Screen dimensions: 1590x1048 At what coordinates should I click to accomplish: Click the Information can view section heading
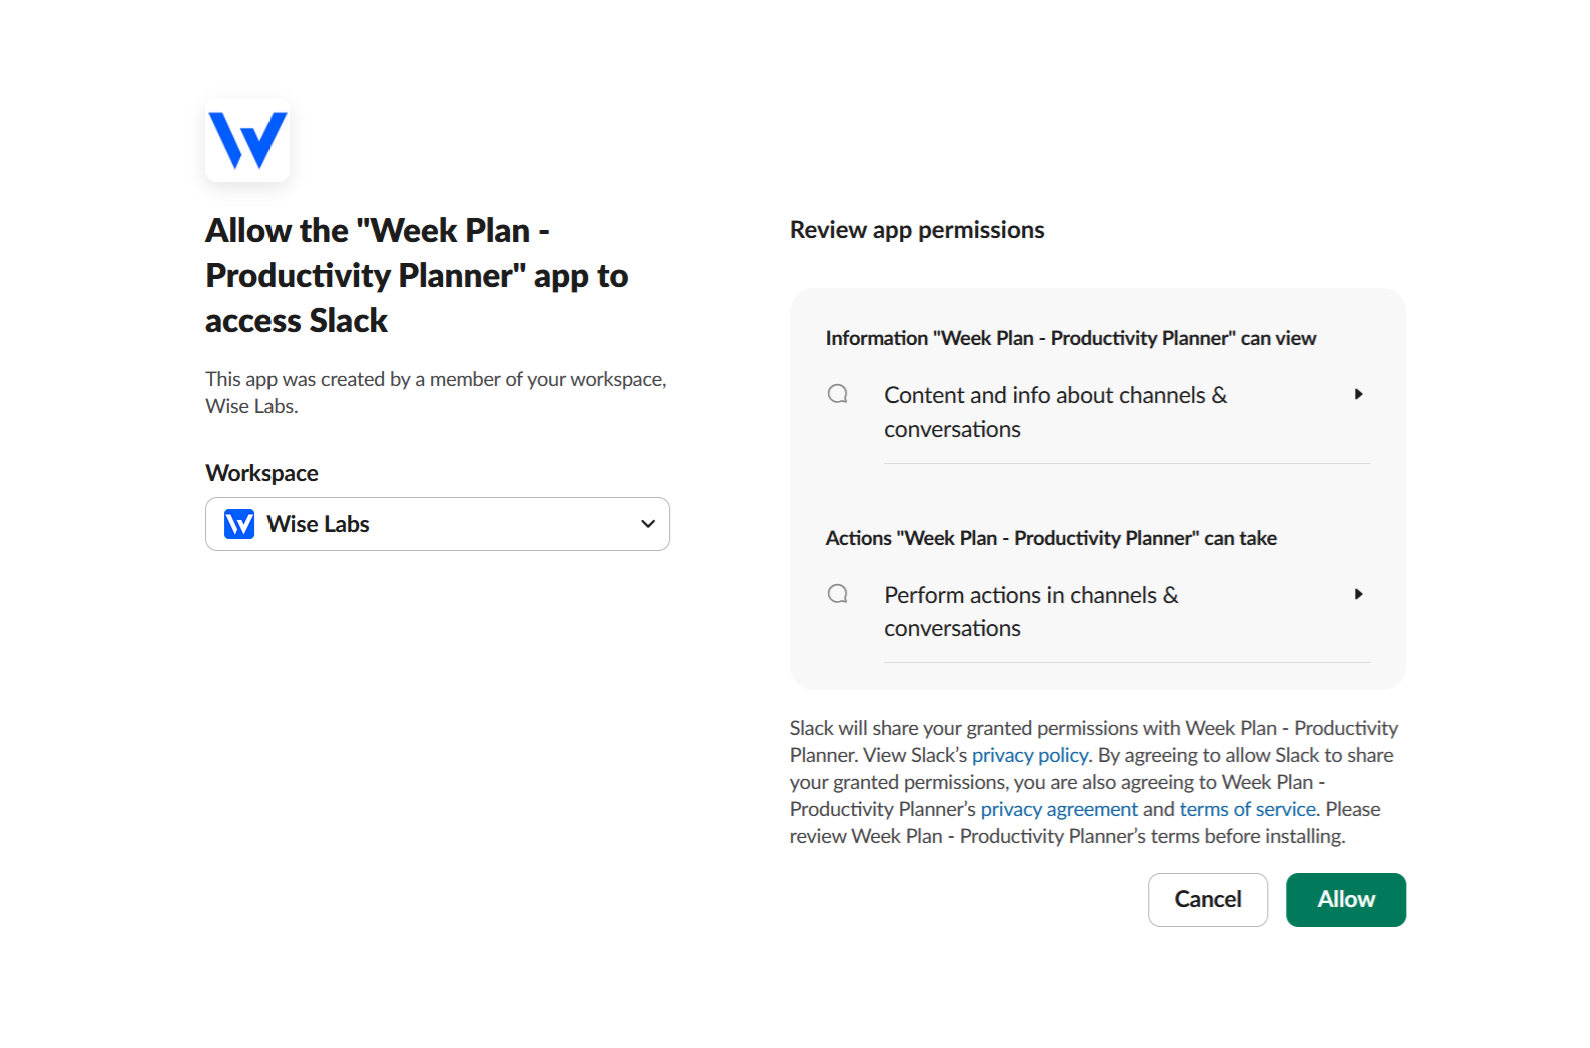(x=1070, y=338)
